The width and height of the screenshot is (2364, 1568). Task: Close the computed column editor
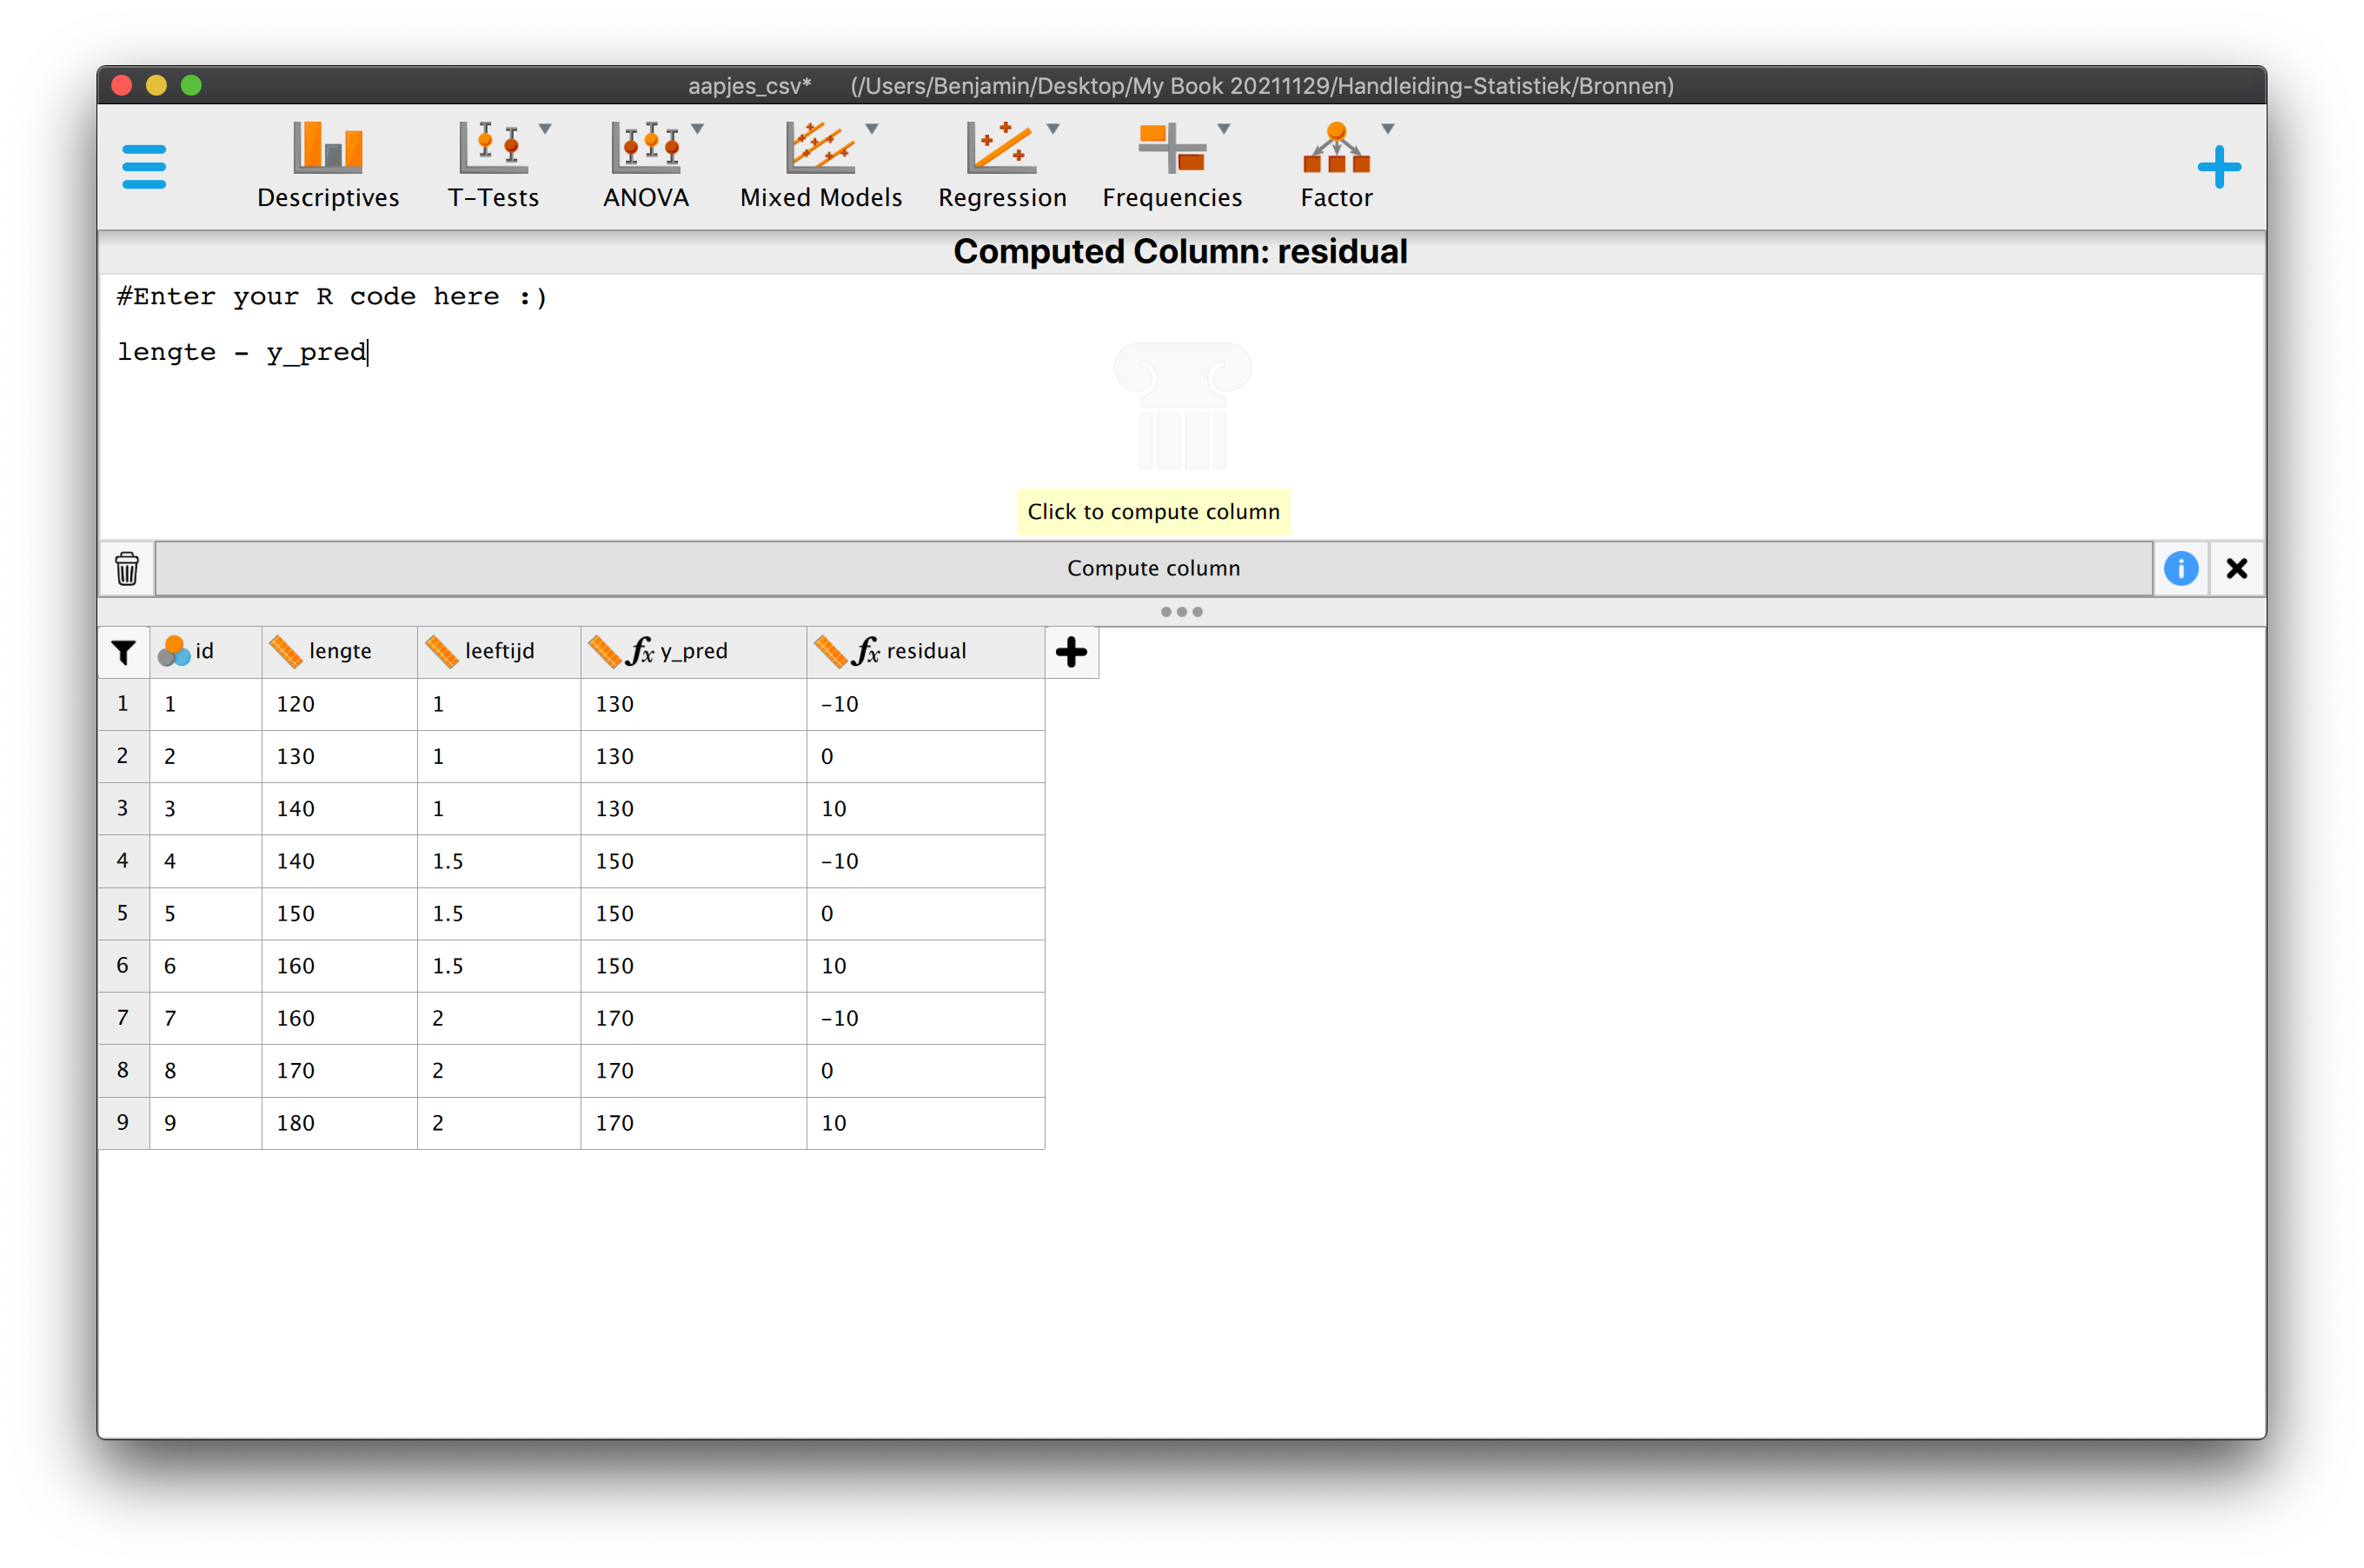[x=2237, y=568]
